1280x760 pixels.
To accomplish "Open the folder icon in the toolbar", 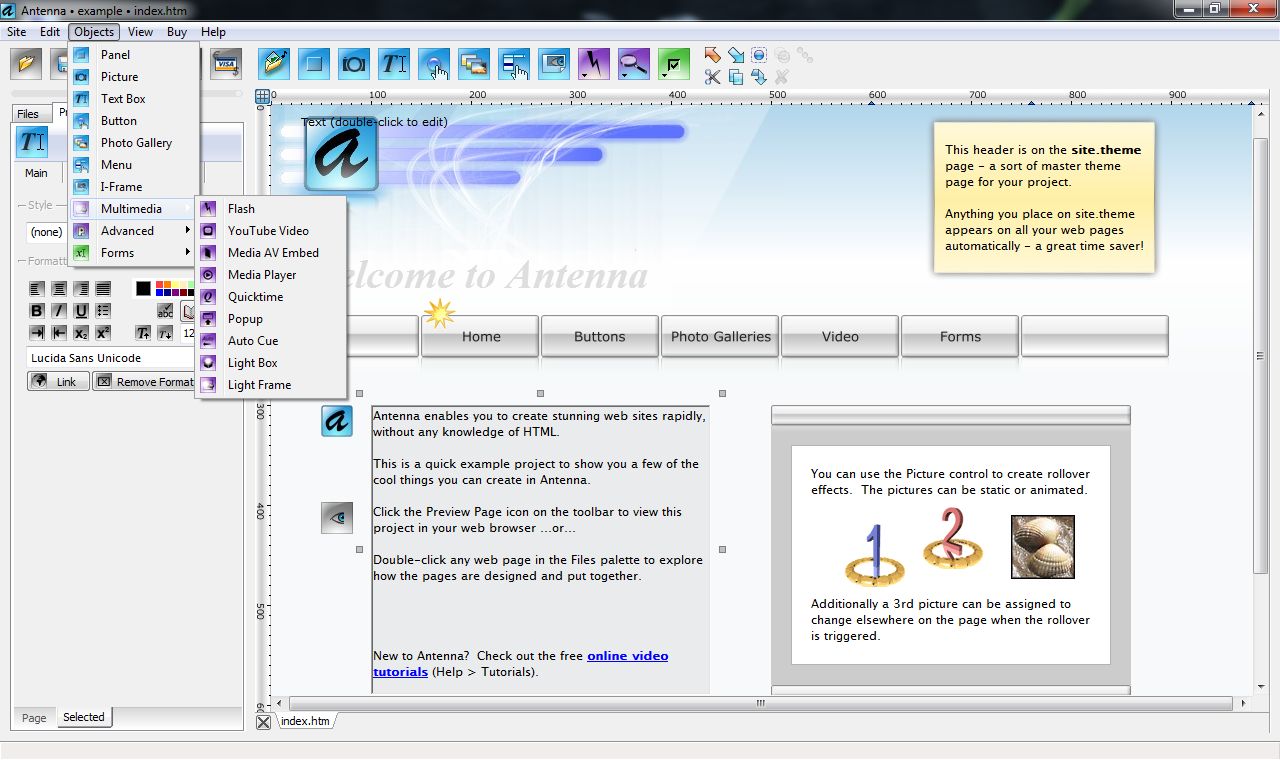I will [x=27, y=64].
